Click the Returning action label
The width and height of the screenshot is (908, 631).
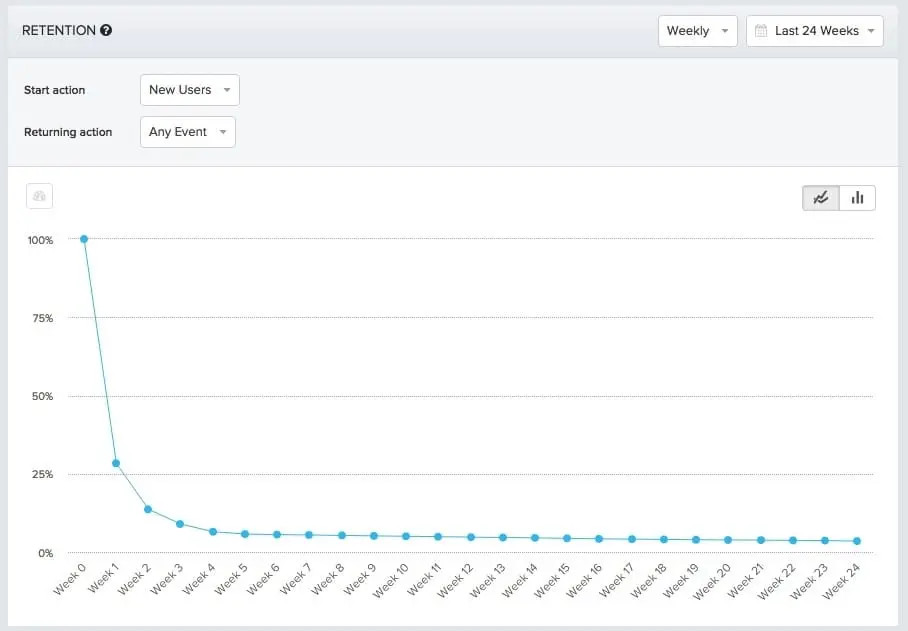point(68,132)
